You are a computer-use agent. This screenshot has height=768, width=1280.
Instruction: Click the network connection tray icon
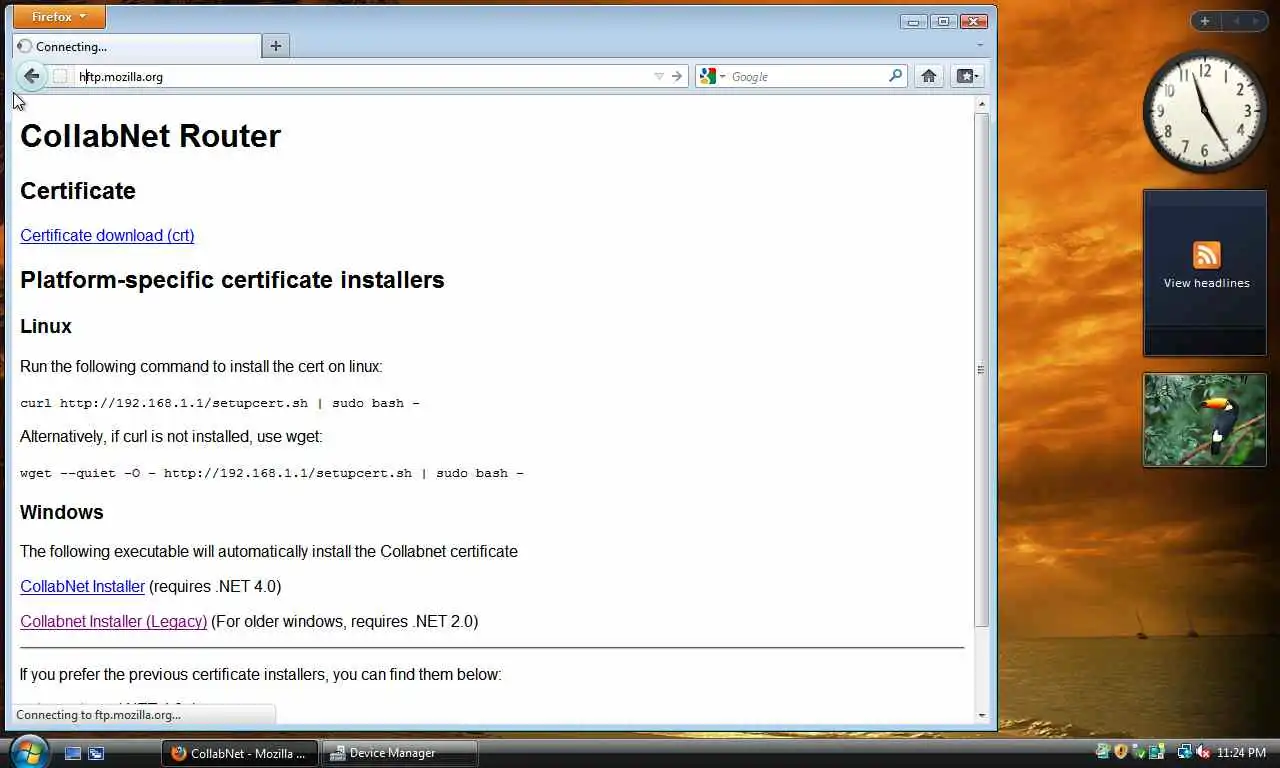[x=1184, y=752]
